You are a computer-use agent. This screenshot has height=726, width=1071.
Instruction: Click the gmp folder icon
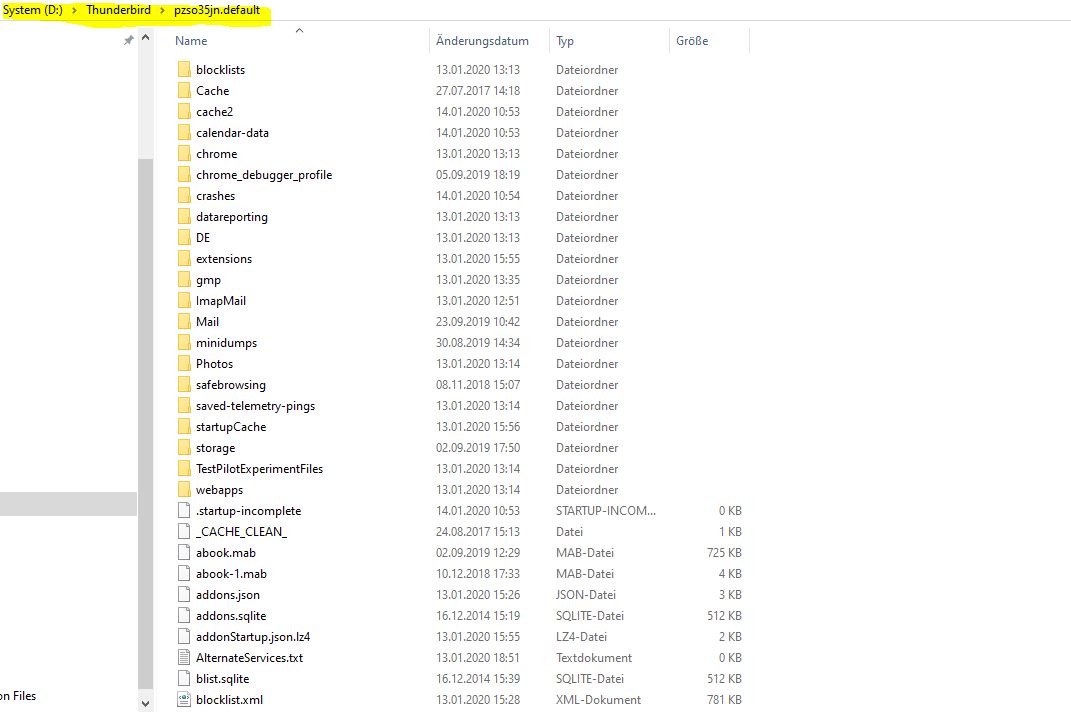[184, 279]
